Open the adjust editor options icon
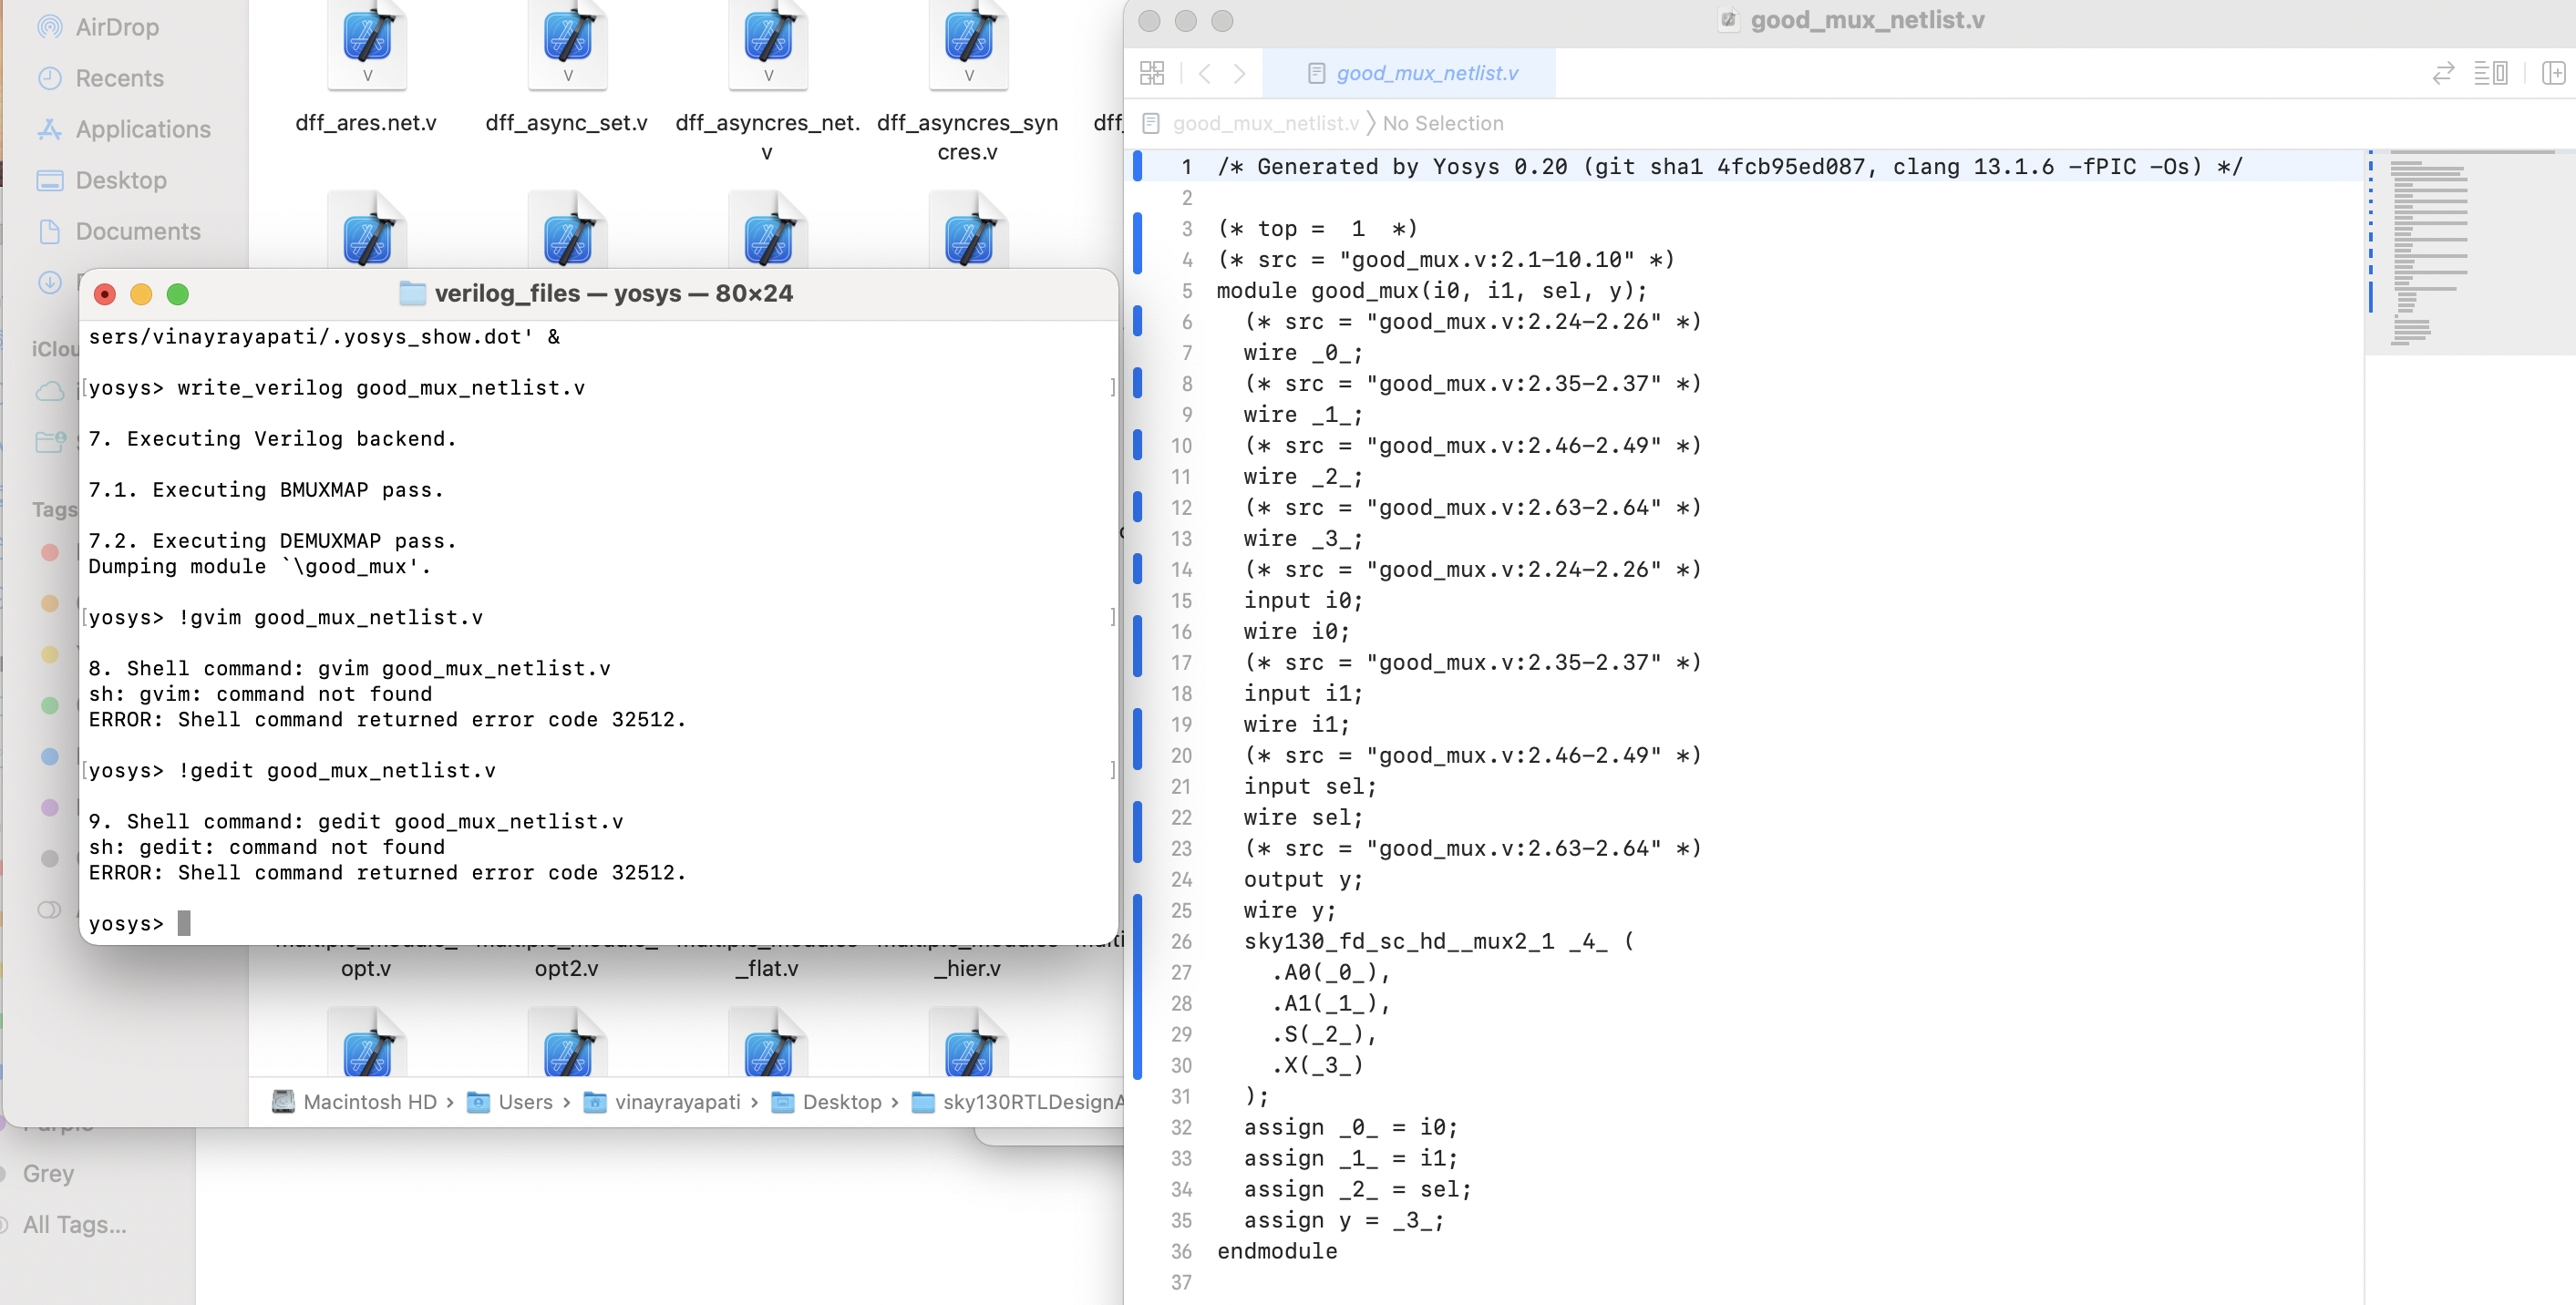Screen dimensions: 2576x1305 2490,73
